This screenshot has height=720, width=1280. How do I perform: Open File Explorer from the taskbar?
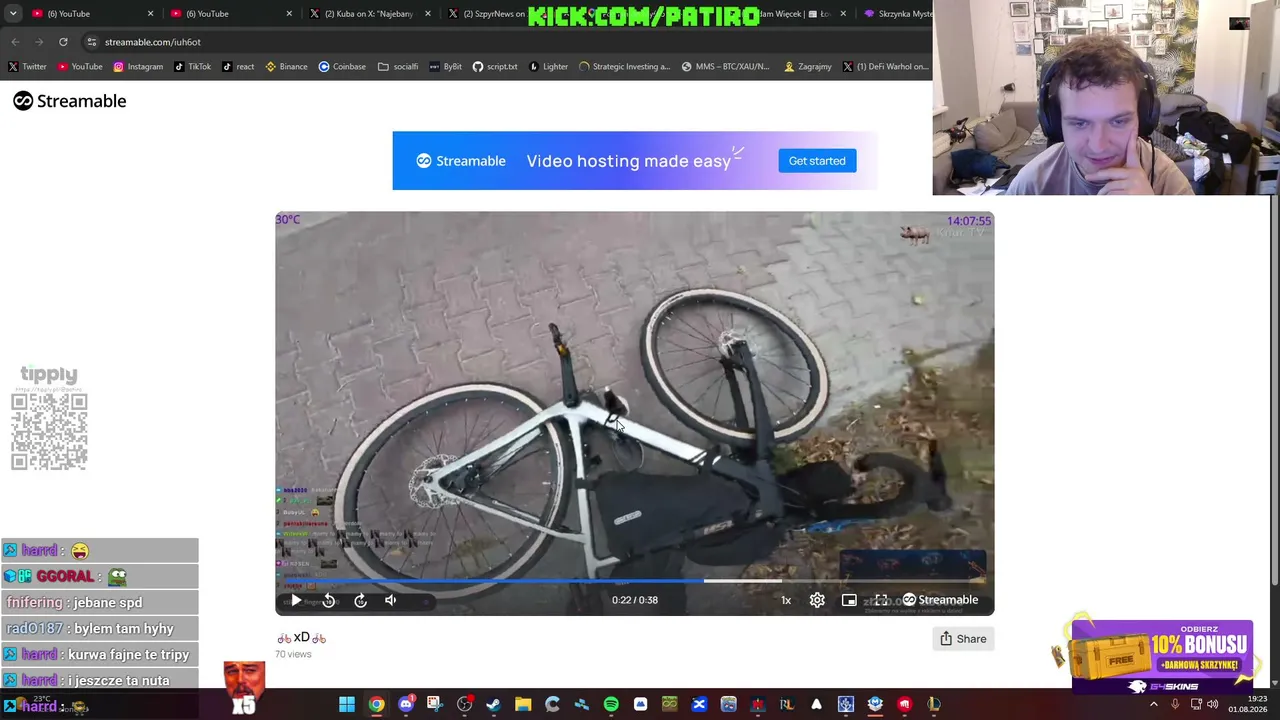pyautogui.click(x=523, y=705)
